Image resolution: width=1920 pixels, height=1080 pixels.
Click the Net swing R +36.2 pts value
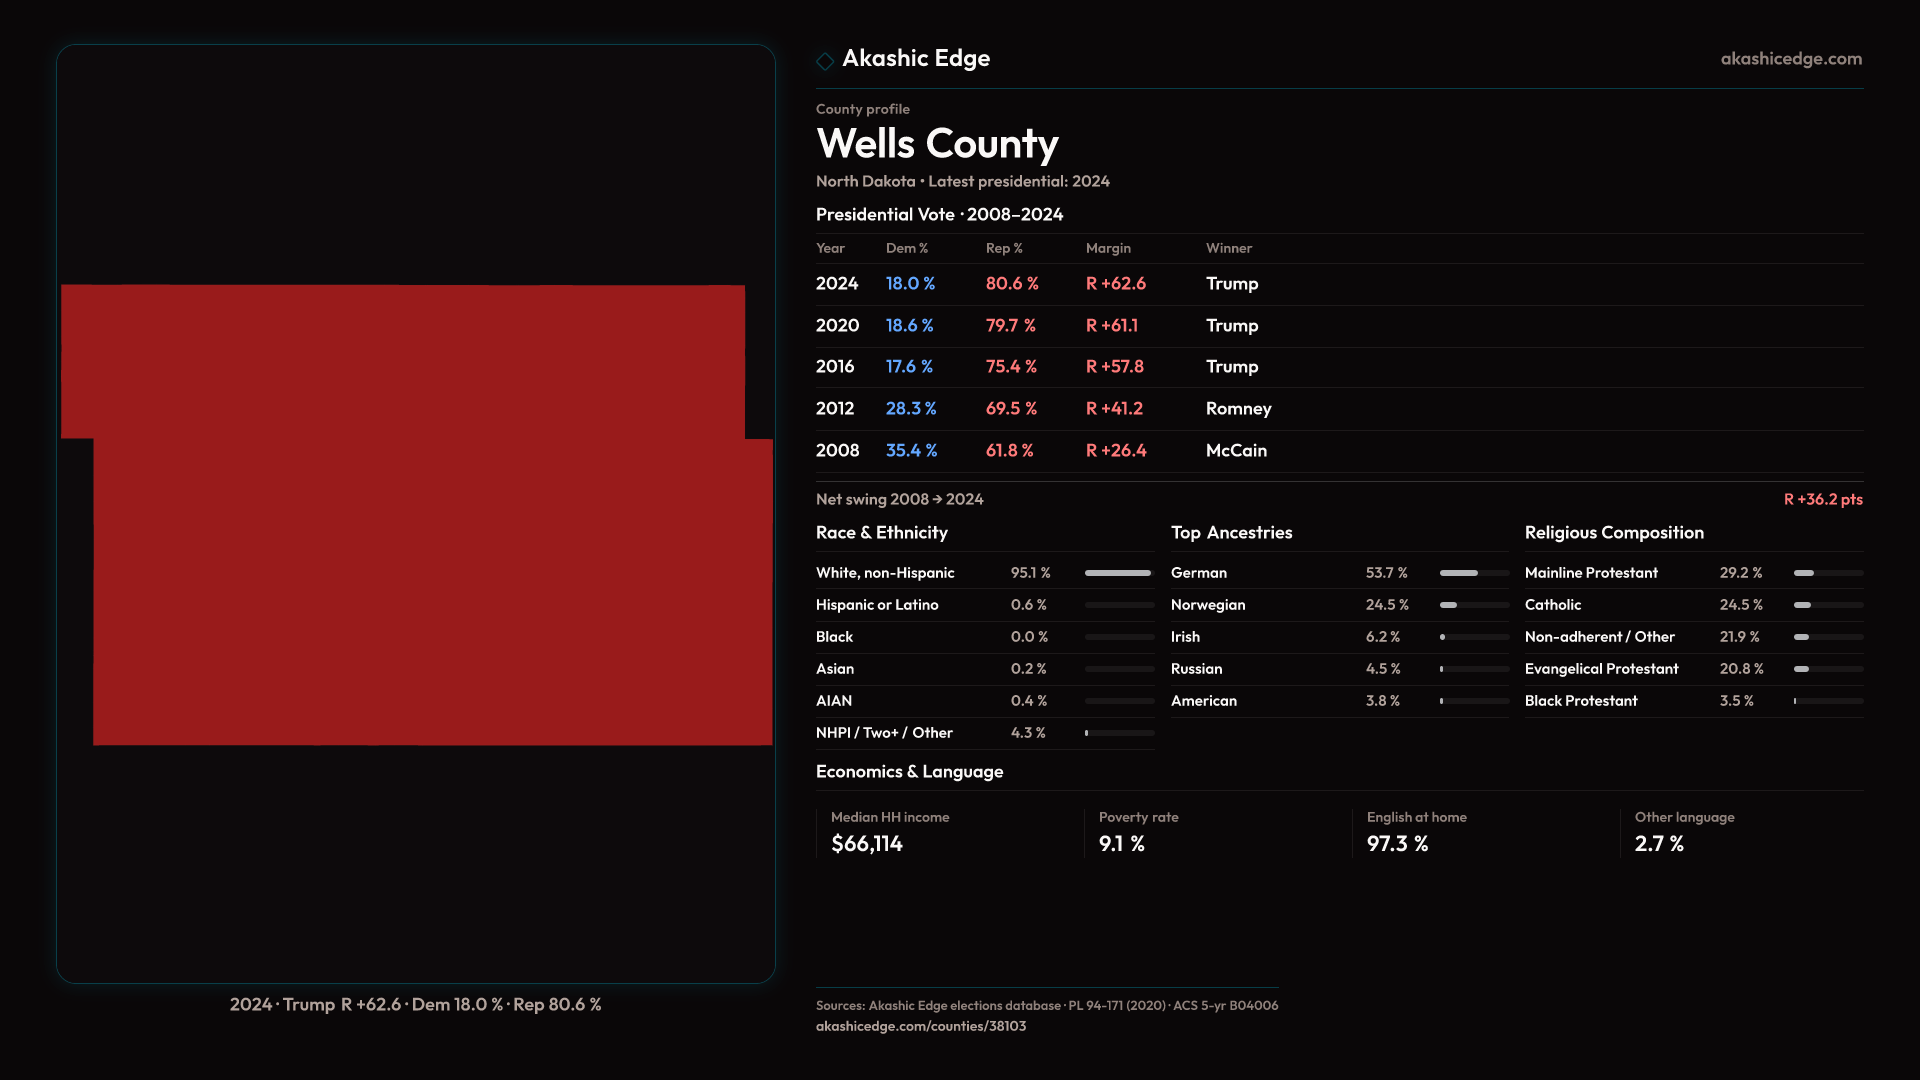pos(1822,499)
